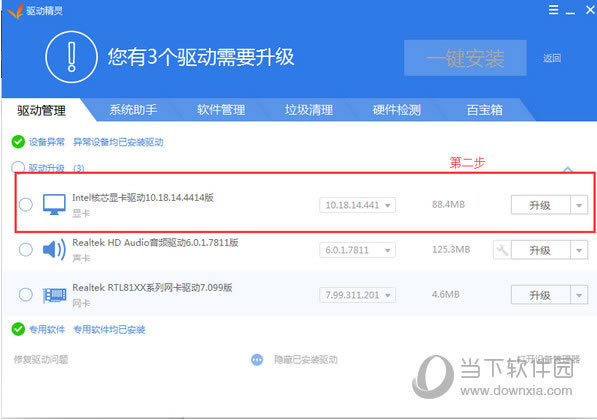Click the 88.4MB size text
The height and width of the screenshot is (420, 597).
click(x=449, y=204)
